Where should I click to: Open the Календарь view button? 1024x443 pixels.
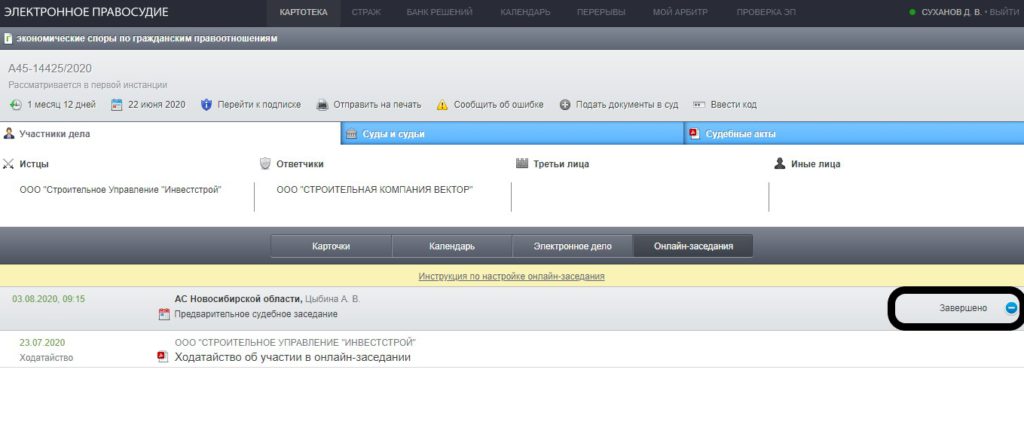coord(452,246)
